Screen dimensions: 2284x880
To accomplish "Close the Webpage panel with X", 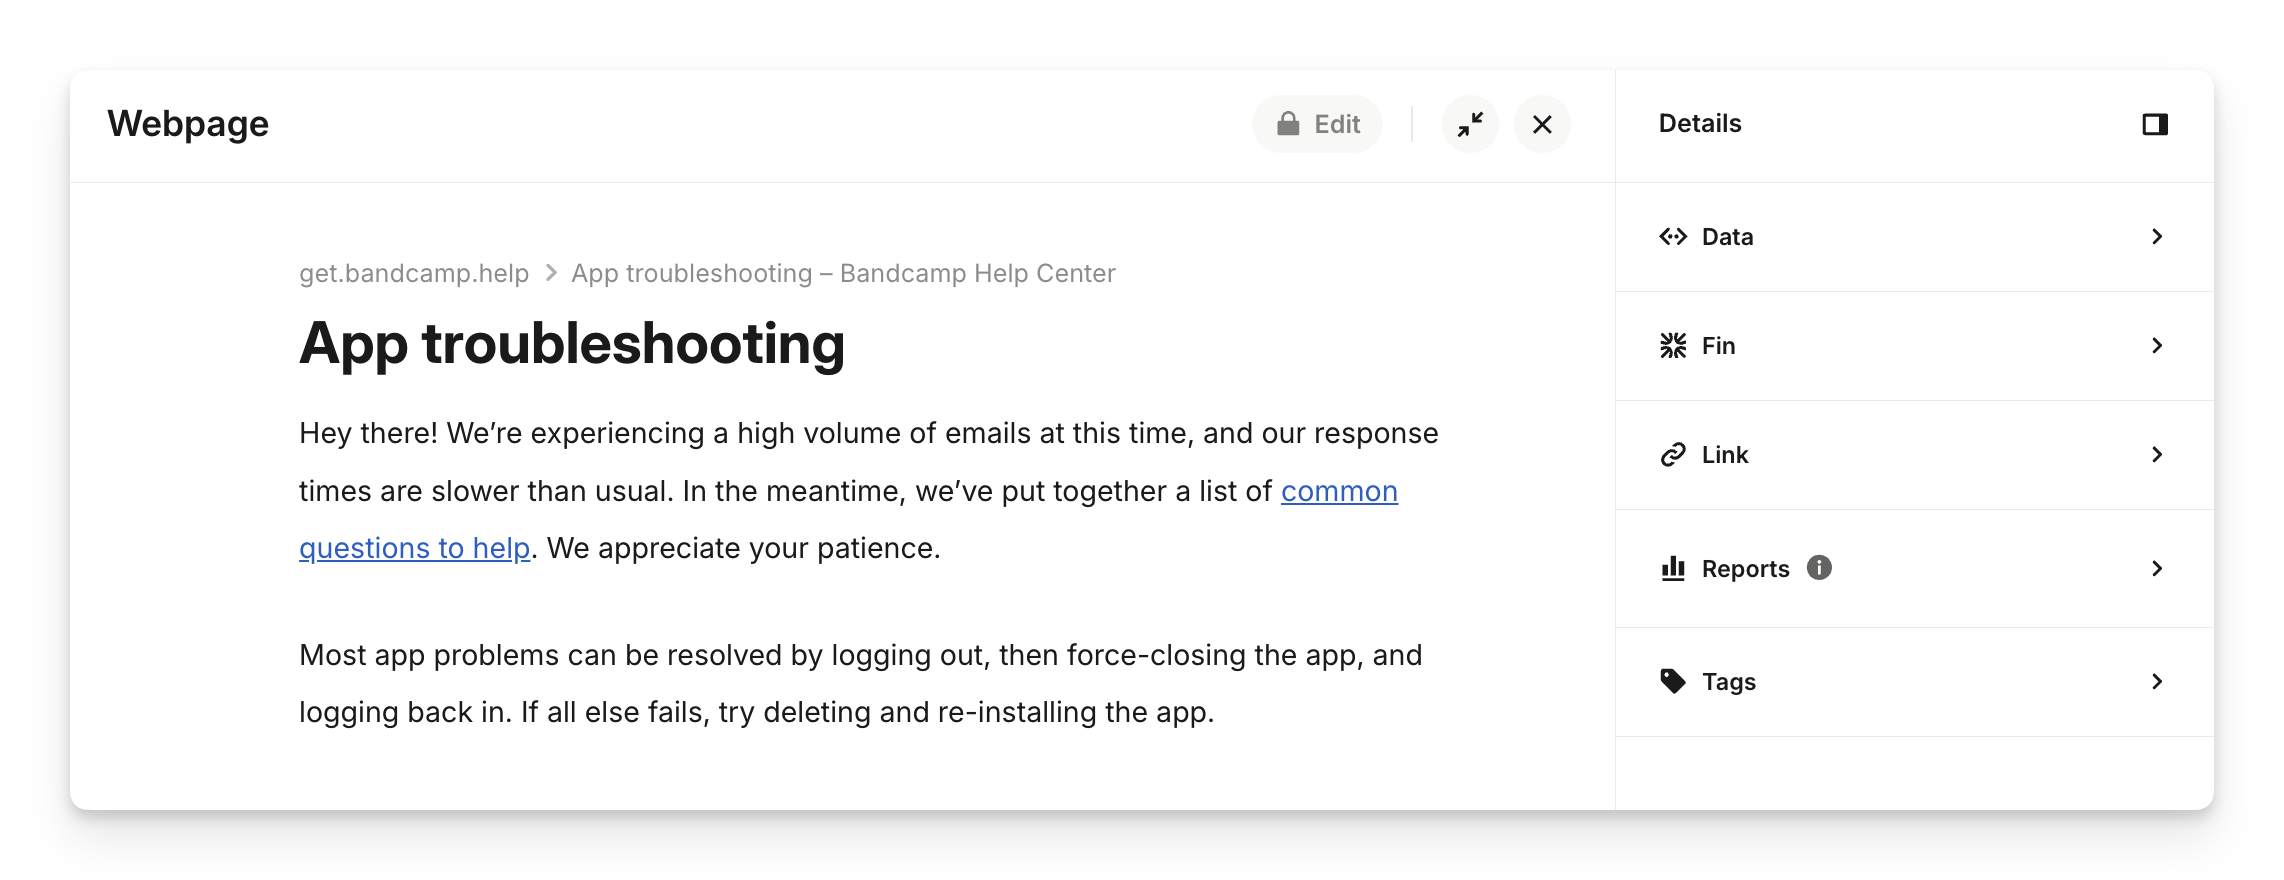I will (x=1542, y=124).
